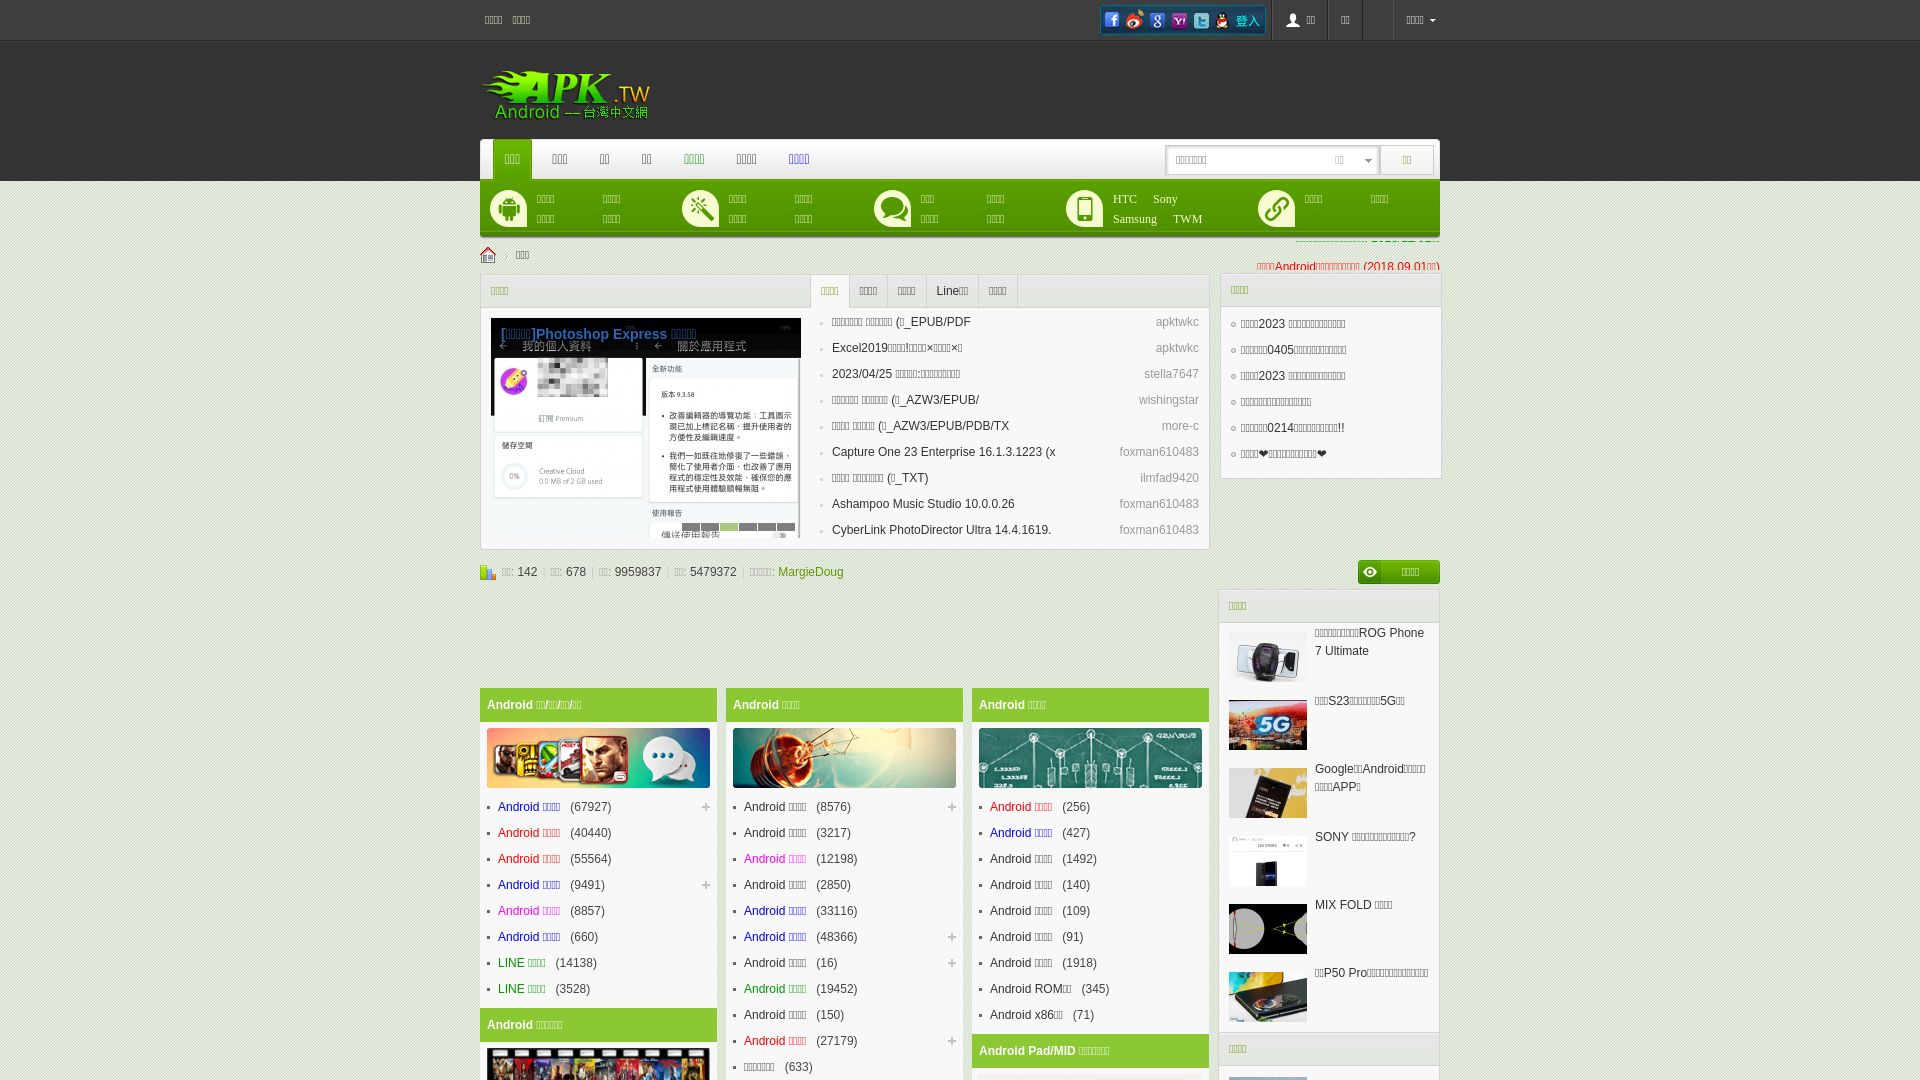
Task: Open author stella7647 profile
Action: coord(1171,374)
